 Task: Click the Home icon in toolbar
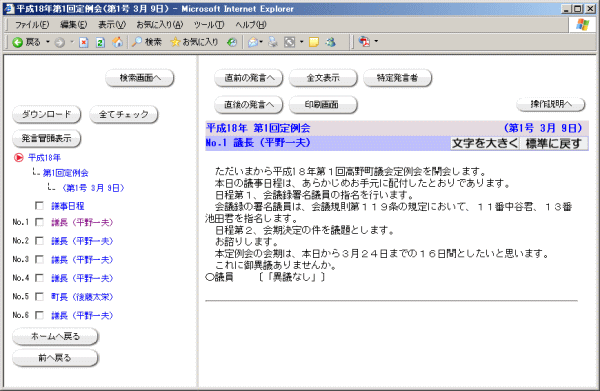[x=117, y=42]
